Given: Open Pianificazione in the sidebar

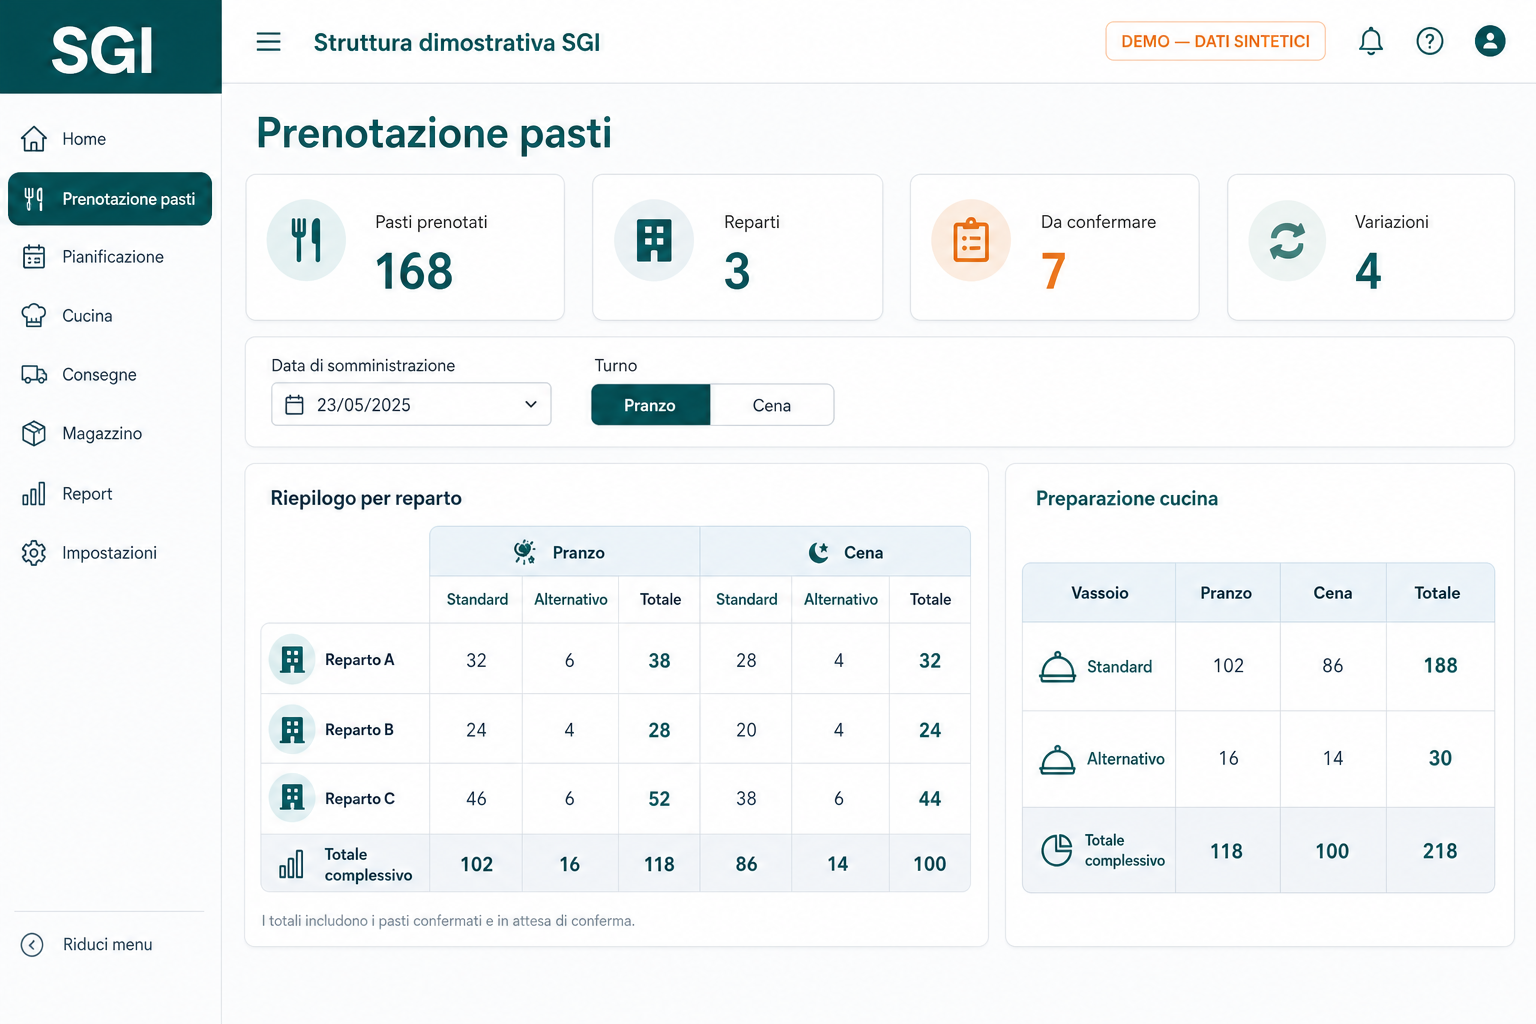Looking at the screenshot, I should 110,257.
